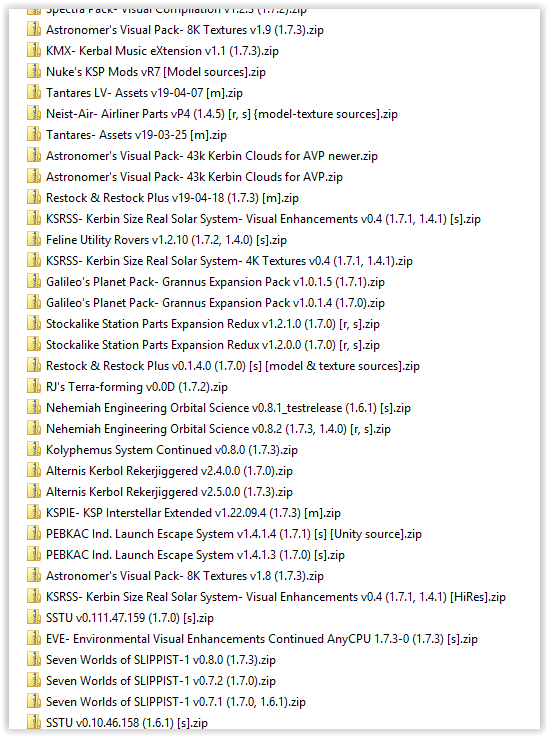Select zip icon for Kolyphemus System Continued v0.8.0

(34, 450)
